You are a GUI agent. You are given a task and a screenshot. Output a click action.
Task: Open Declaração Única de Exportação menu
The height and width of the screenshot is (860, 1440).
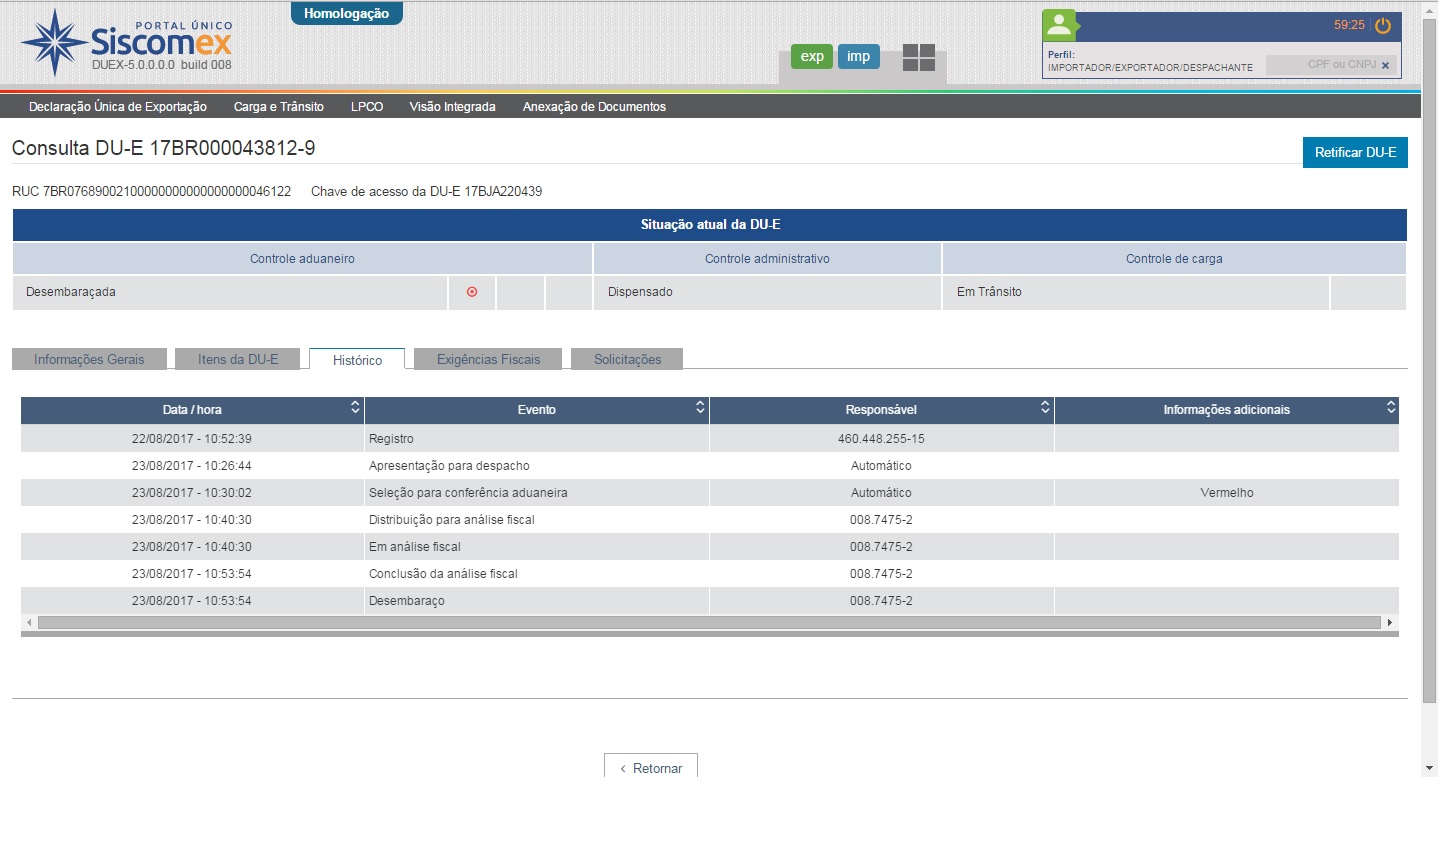(118, 107)
